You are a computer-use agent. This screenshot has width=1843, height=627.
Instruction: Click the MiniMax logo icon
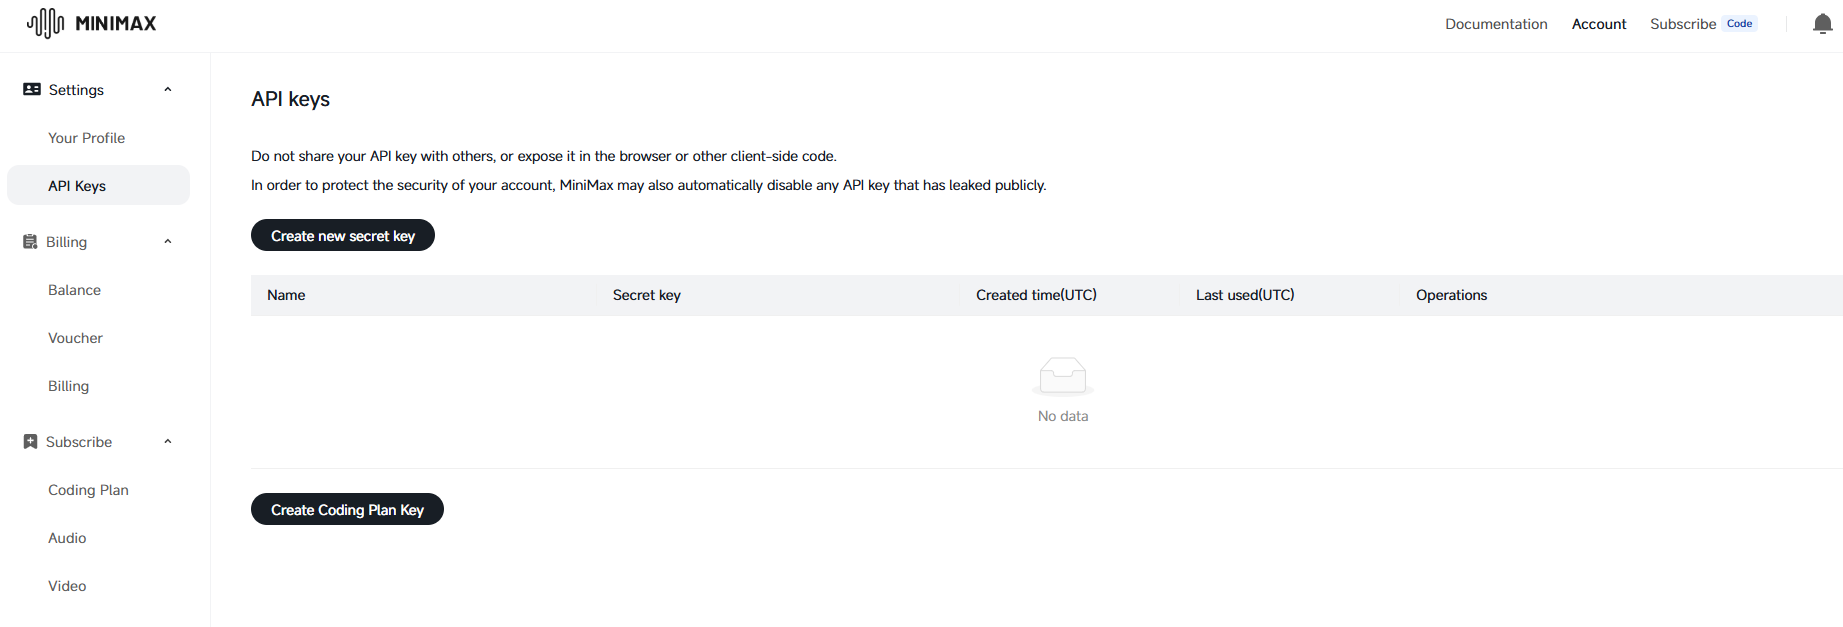tap(45, 23)
